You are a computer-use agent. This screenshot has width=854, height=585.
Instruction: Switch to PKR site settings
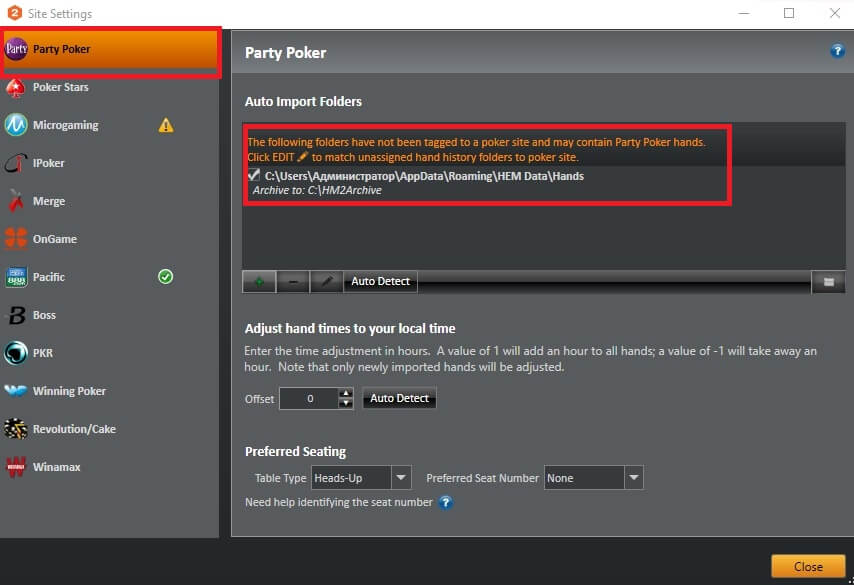tap(109, 353)
